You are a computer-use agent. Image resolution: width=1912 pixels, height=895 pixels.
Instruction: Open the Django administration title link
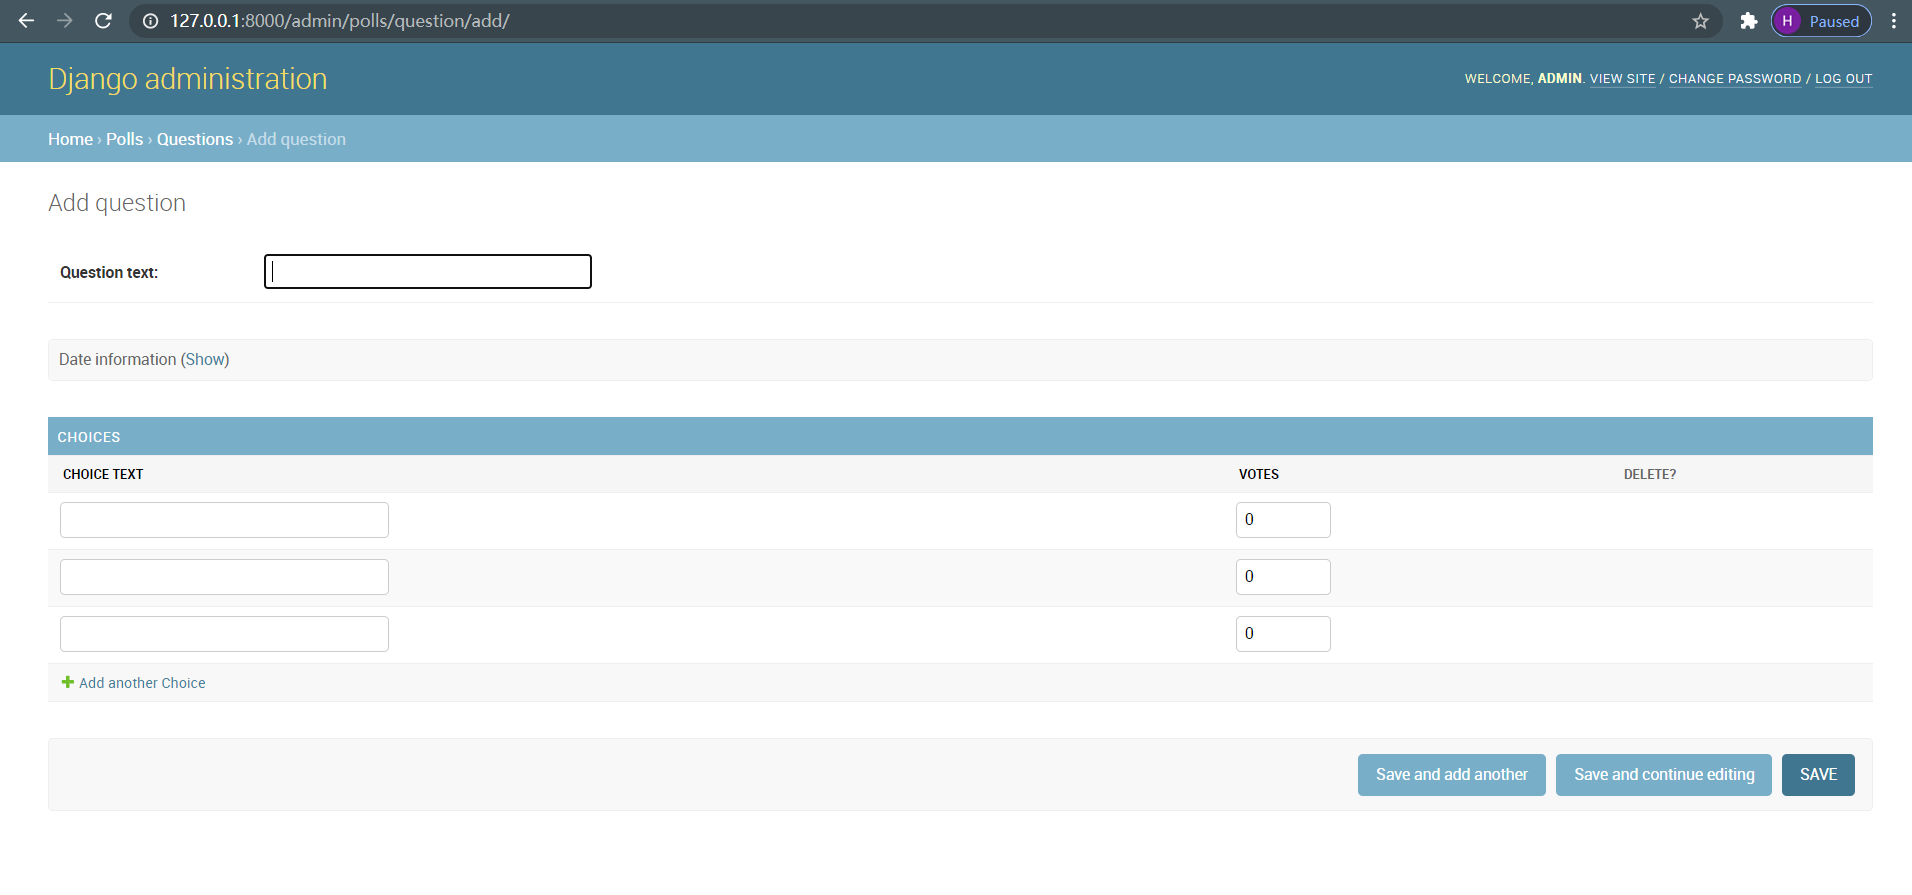point(188,79)
